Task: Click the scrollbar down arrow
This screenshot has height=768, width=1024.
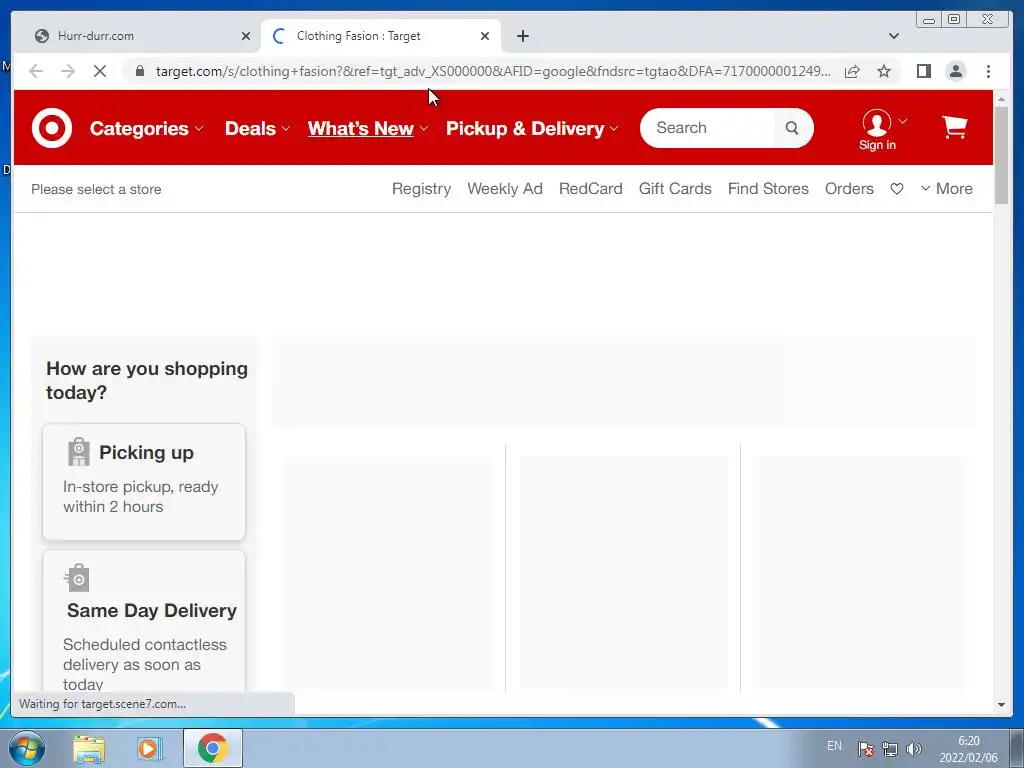Action: pyautogui.click(x=1001, y=705)
